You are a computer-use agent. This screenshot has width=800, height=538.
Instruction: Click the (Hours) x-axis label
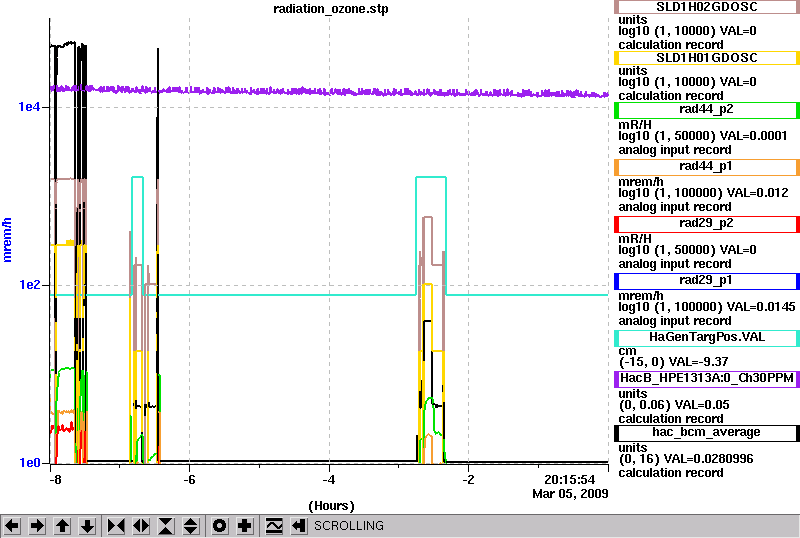[x=331, y=506]
